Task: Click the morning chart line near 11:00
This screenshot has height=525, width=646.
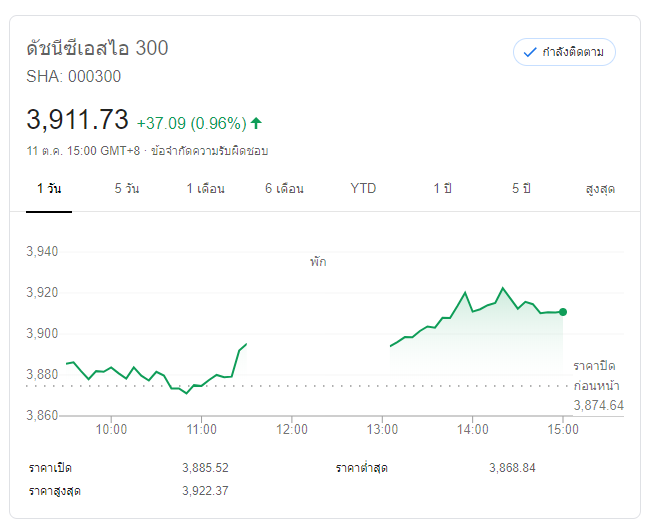Action: point(201,385)
